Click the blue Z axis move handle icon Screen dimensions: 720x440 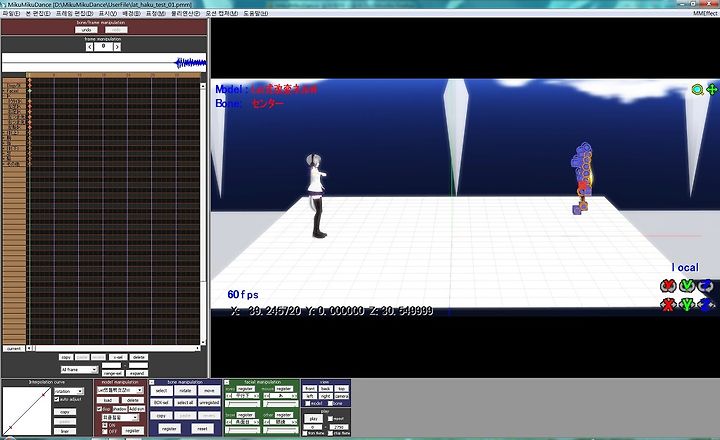point(706,304)
